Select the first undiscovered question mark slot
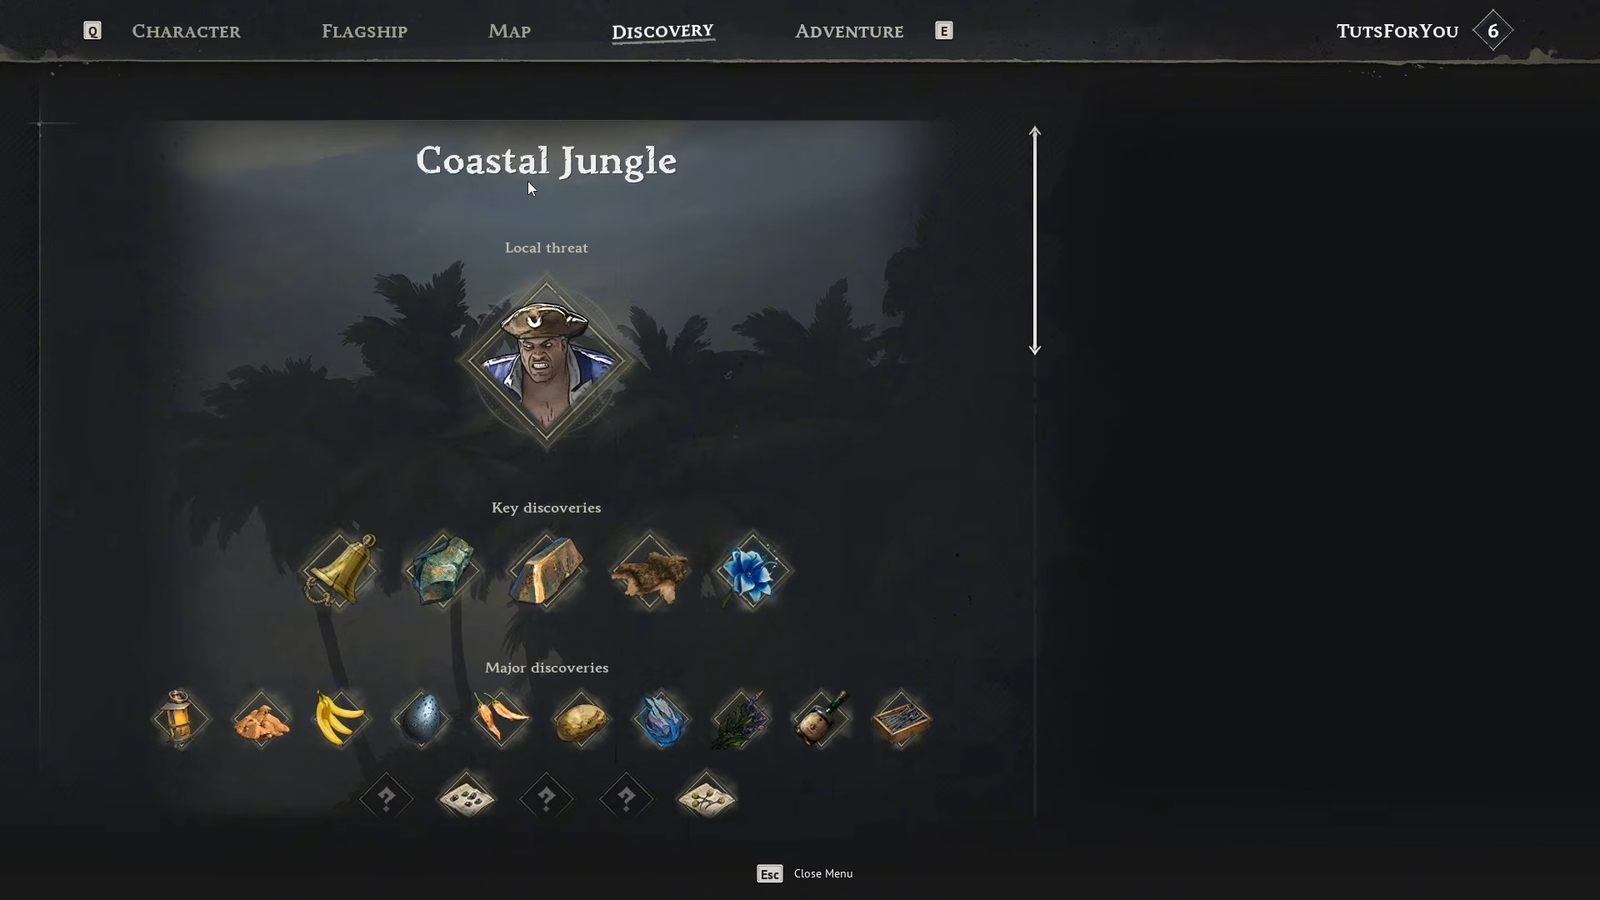The width and height of the screenshot is (1600, 900). pos(386,798)
